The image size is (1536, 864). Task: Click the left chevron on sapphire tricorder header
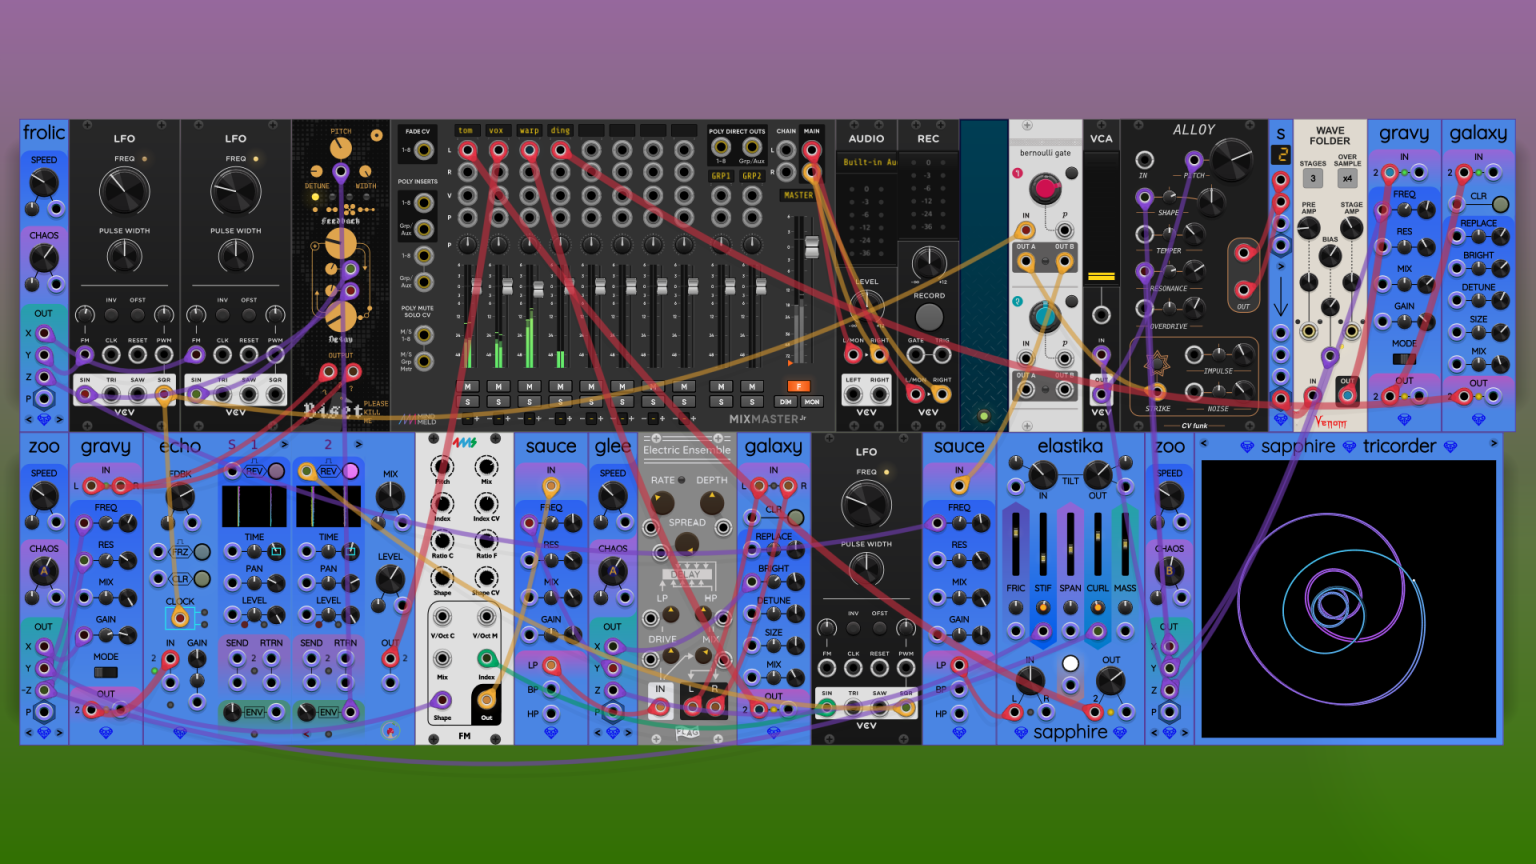pos(1204,443)
